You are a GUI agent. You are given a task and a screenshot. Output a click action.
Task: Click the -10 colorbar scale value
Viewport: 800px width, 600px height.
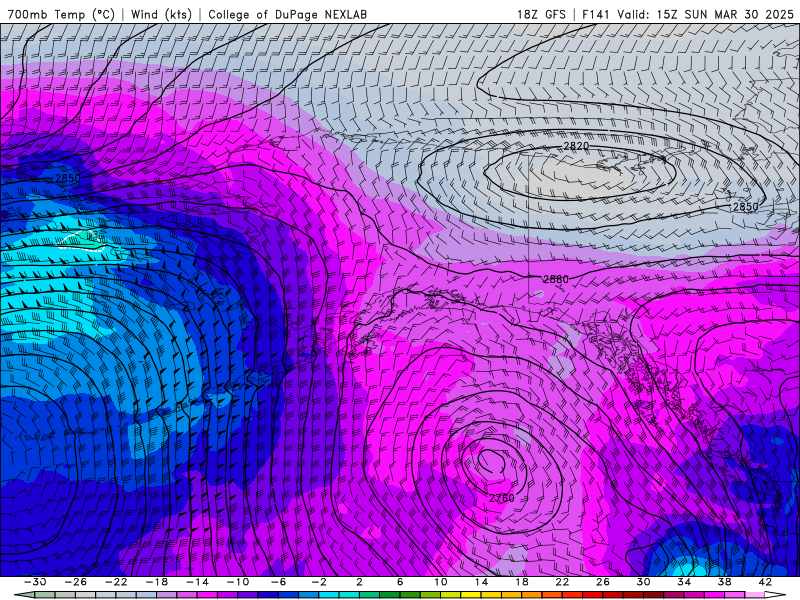pyautogui.click(x=238, y=582)
